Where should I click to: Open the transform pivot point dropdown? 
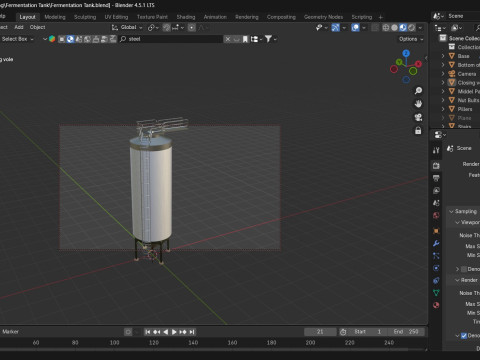tap(153, 28)
